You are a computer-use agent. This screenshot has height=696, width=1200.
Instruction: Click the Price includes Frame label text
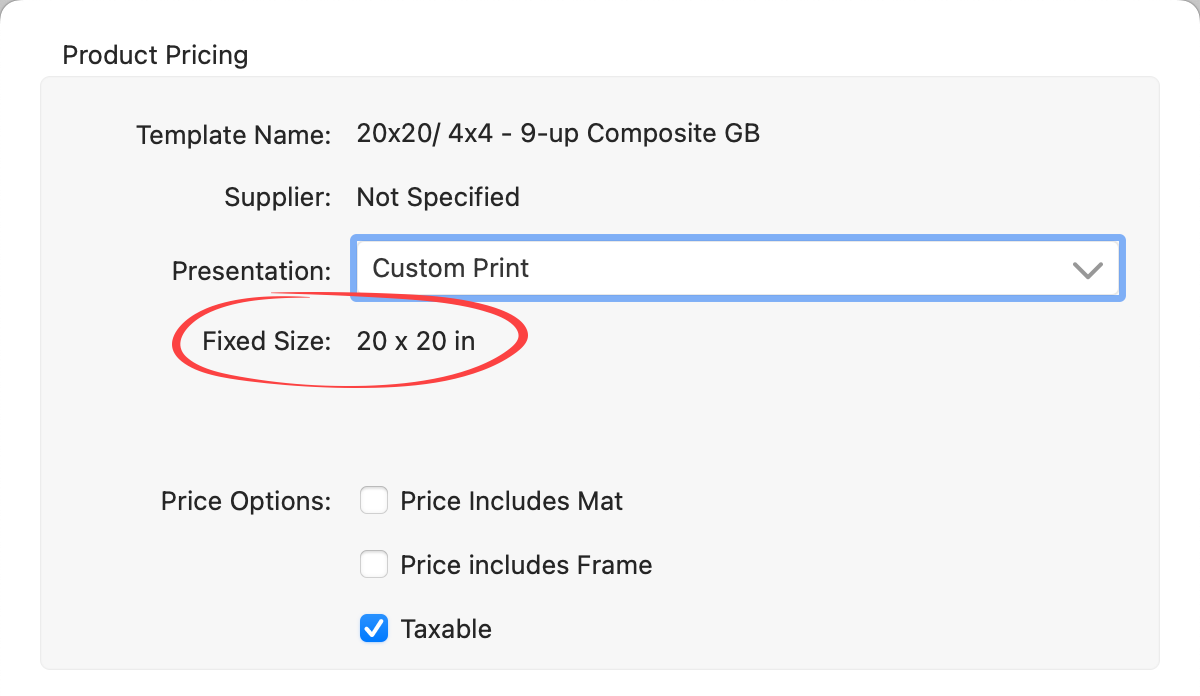(526, 565)
